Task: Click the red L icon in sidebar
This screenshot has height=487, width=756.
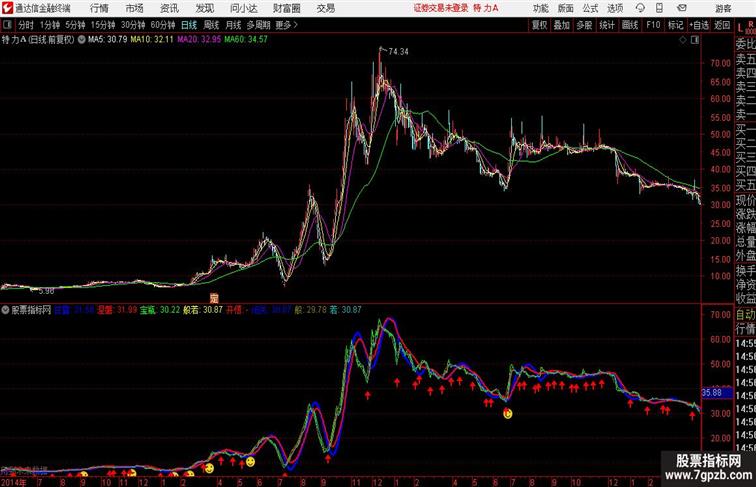Action: 740,29
